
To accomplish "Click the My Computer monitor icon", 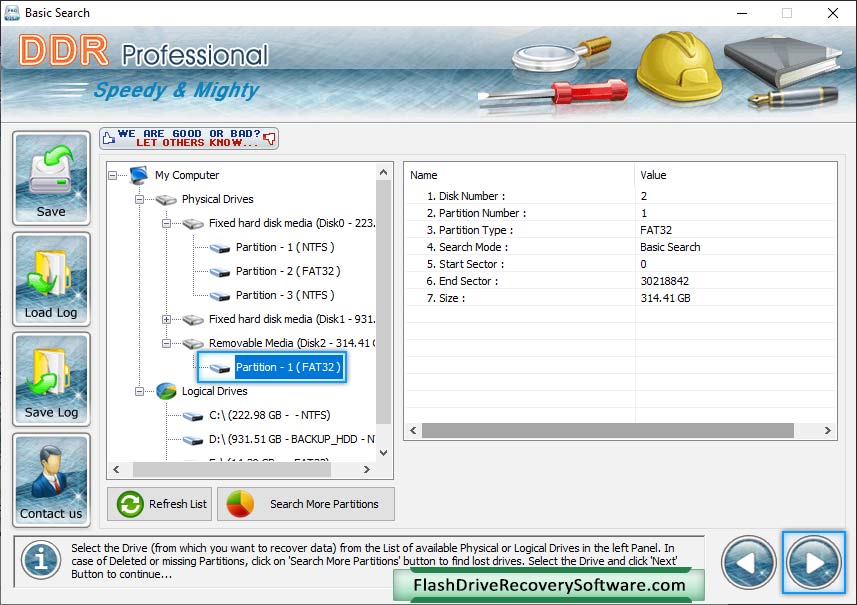I will (x=139, y=175).
